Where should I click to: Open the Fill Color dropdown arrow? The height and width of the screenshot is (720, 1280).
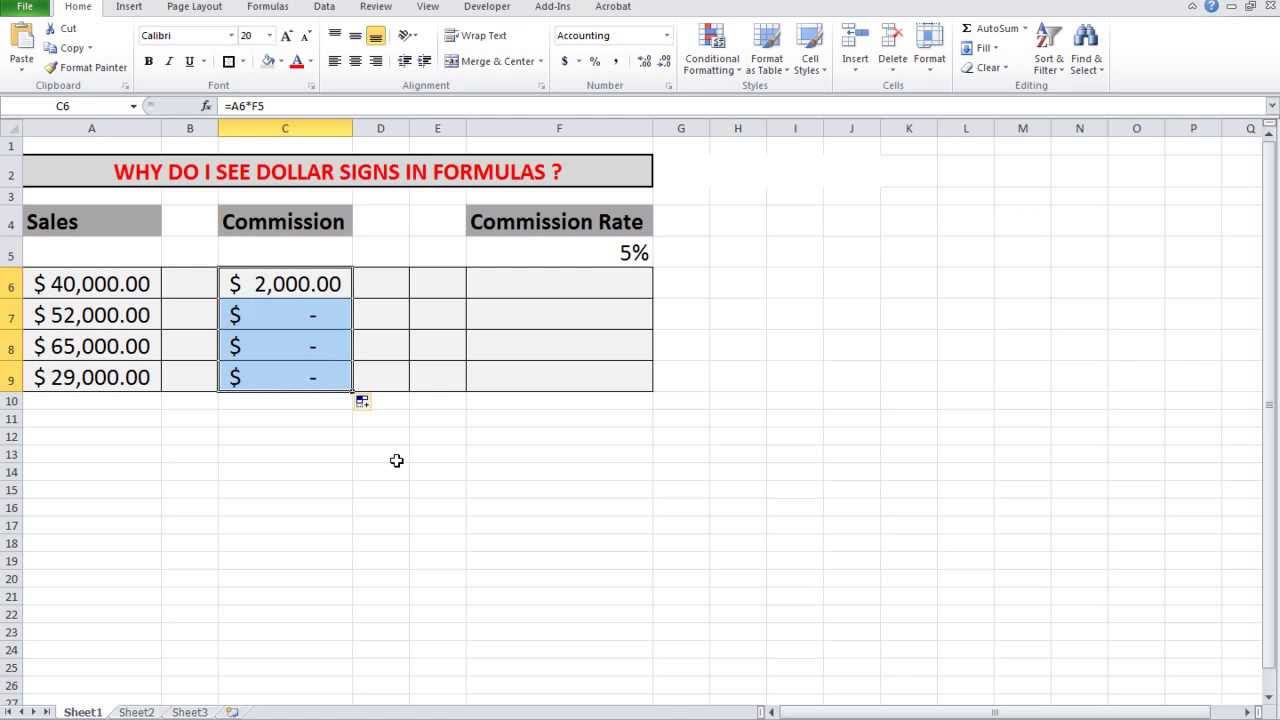tap(281, 61)
